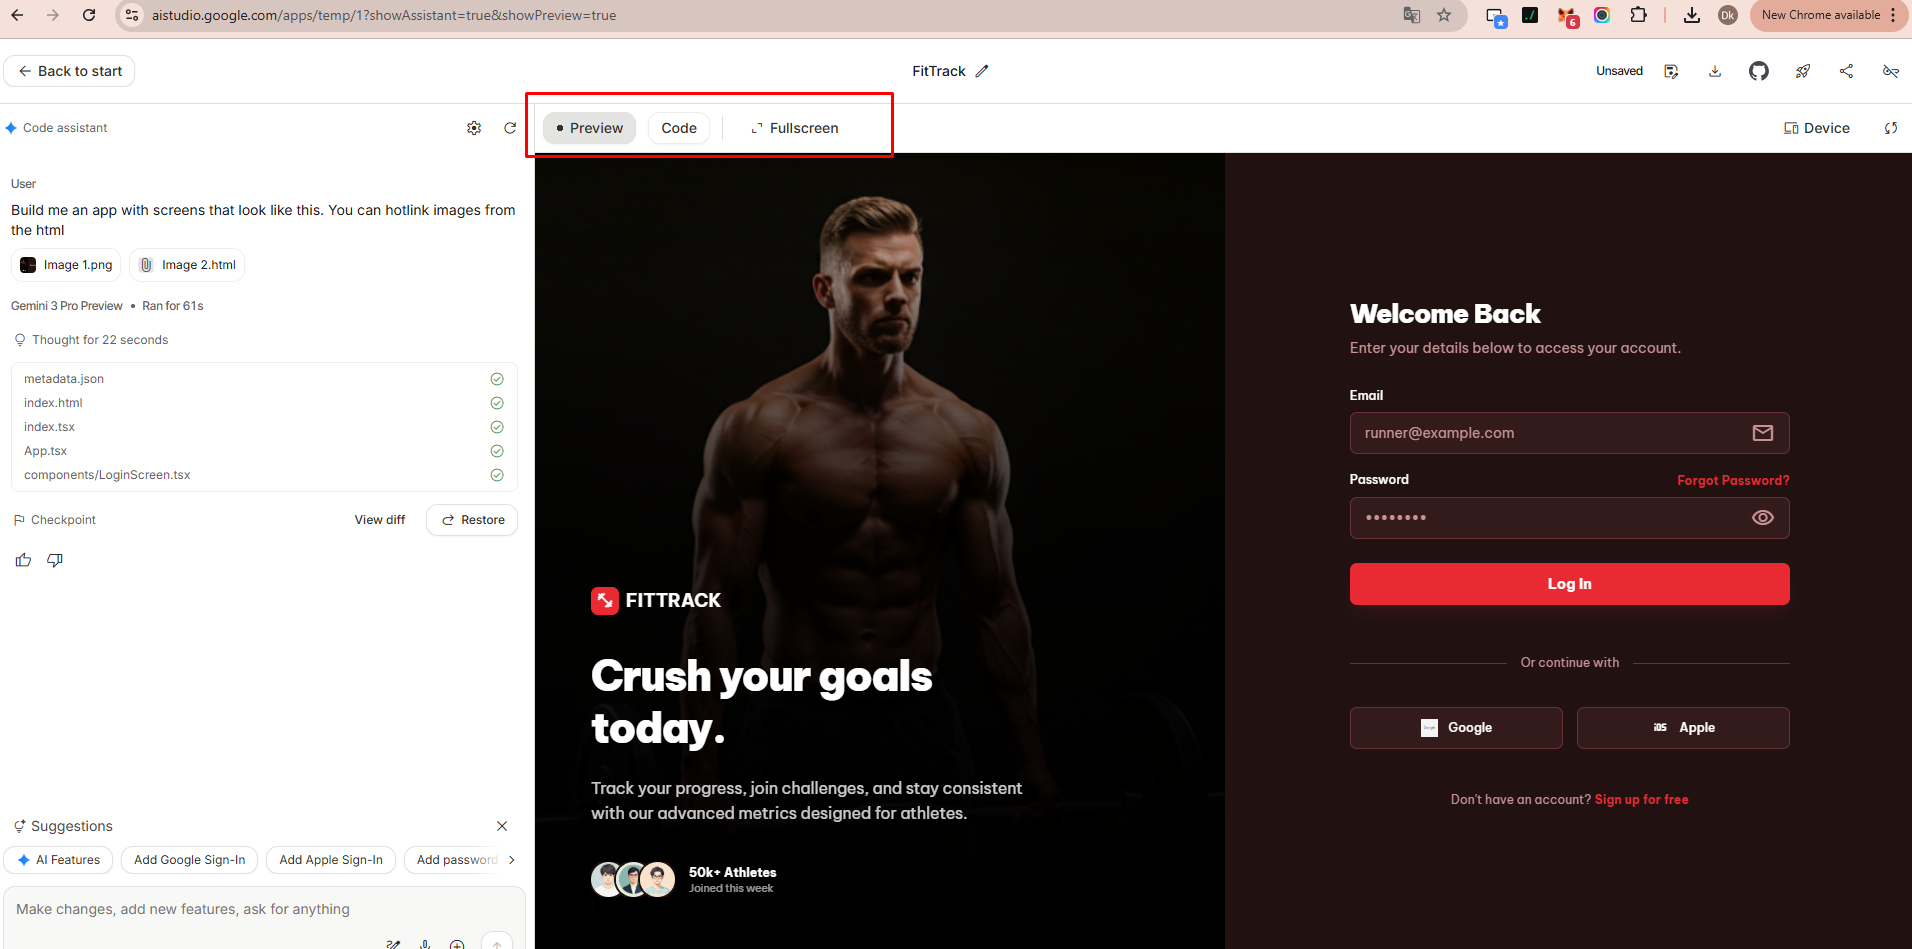The width and height of the screenshot is (1912, 949).
Task: Open the Image 2.html attachment
Action: tap(187, 265)
